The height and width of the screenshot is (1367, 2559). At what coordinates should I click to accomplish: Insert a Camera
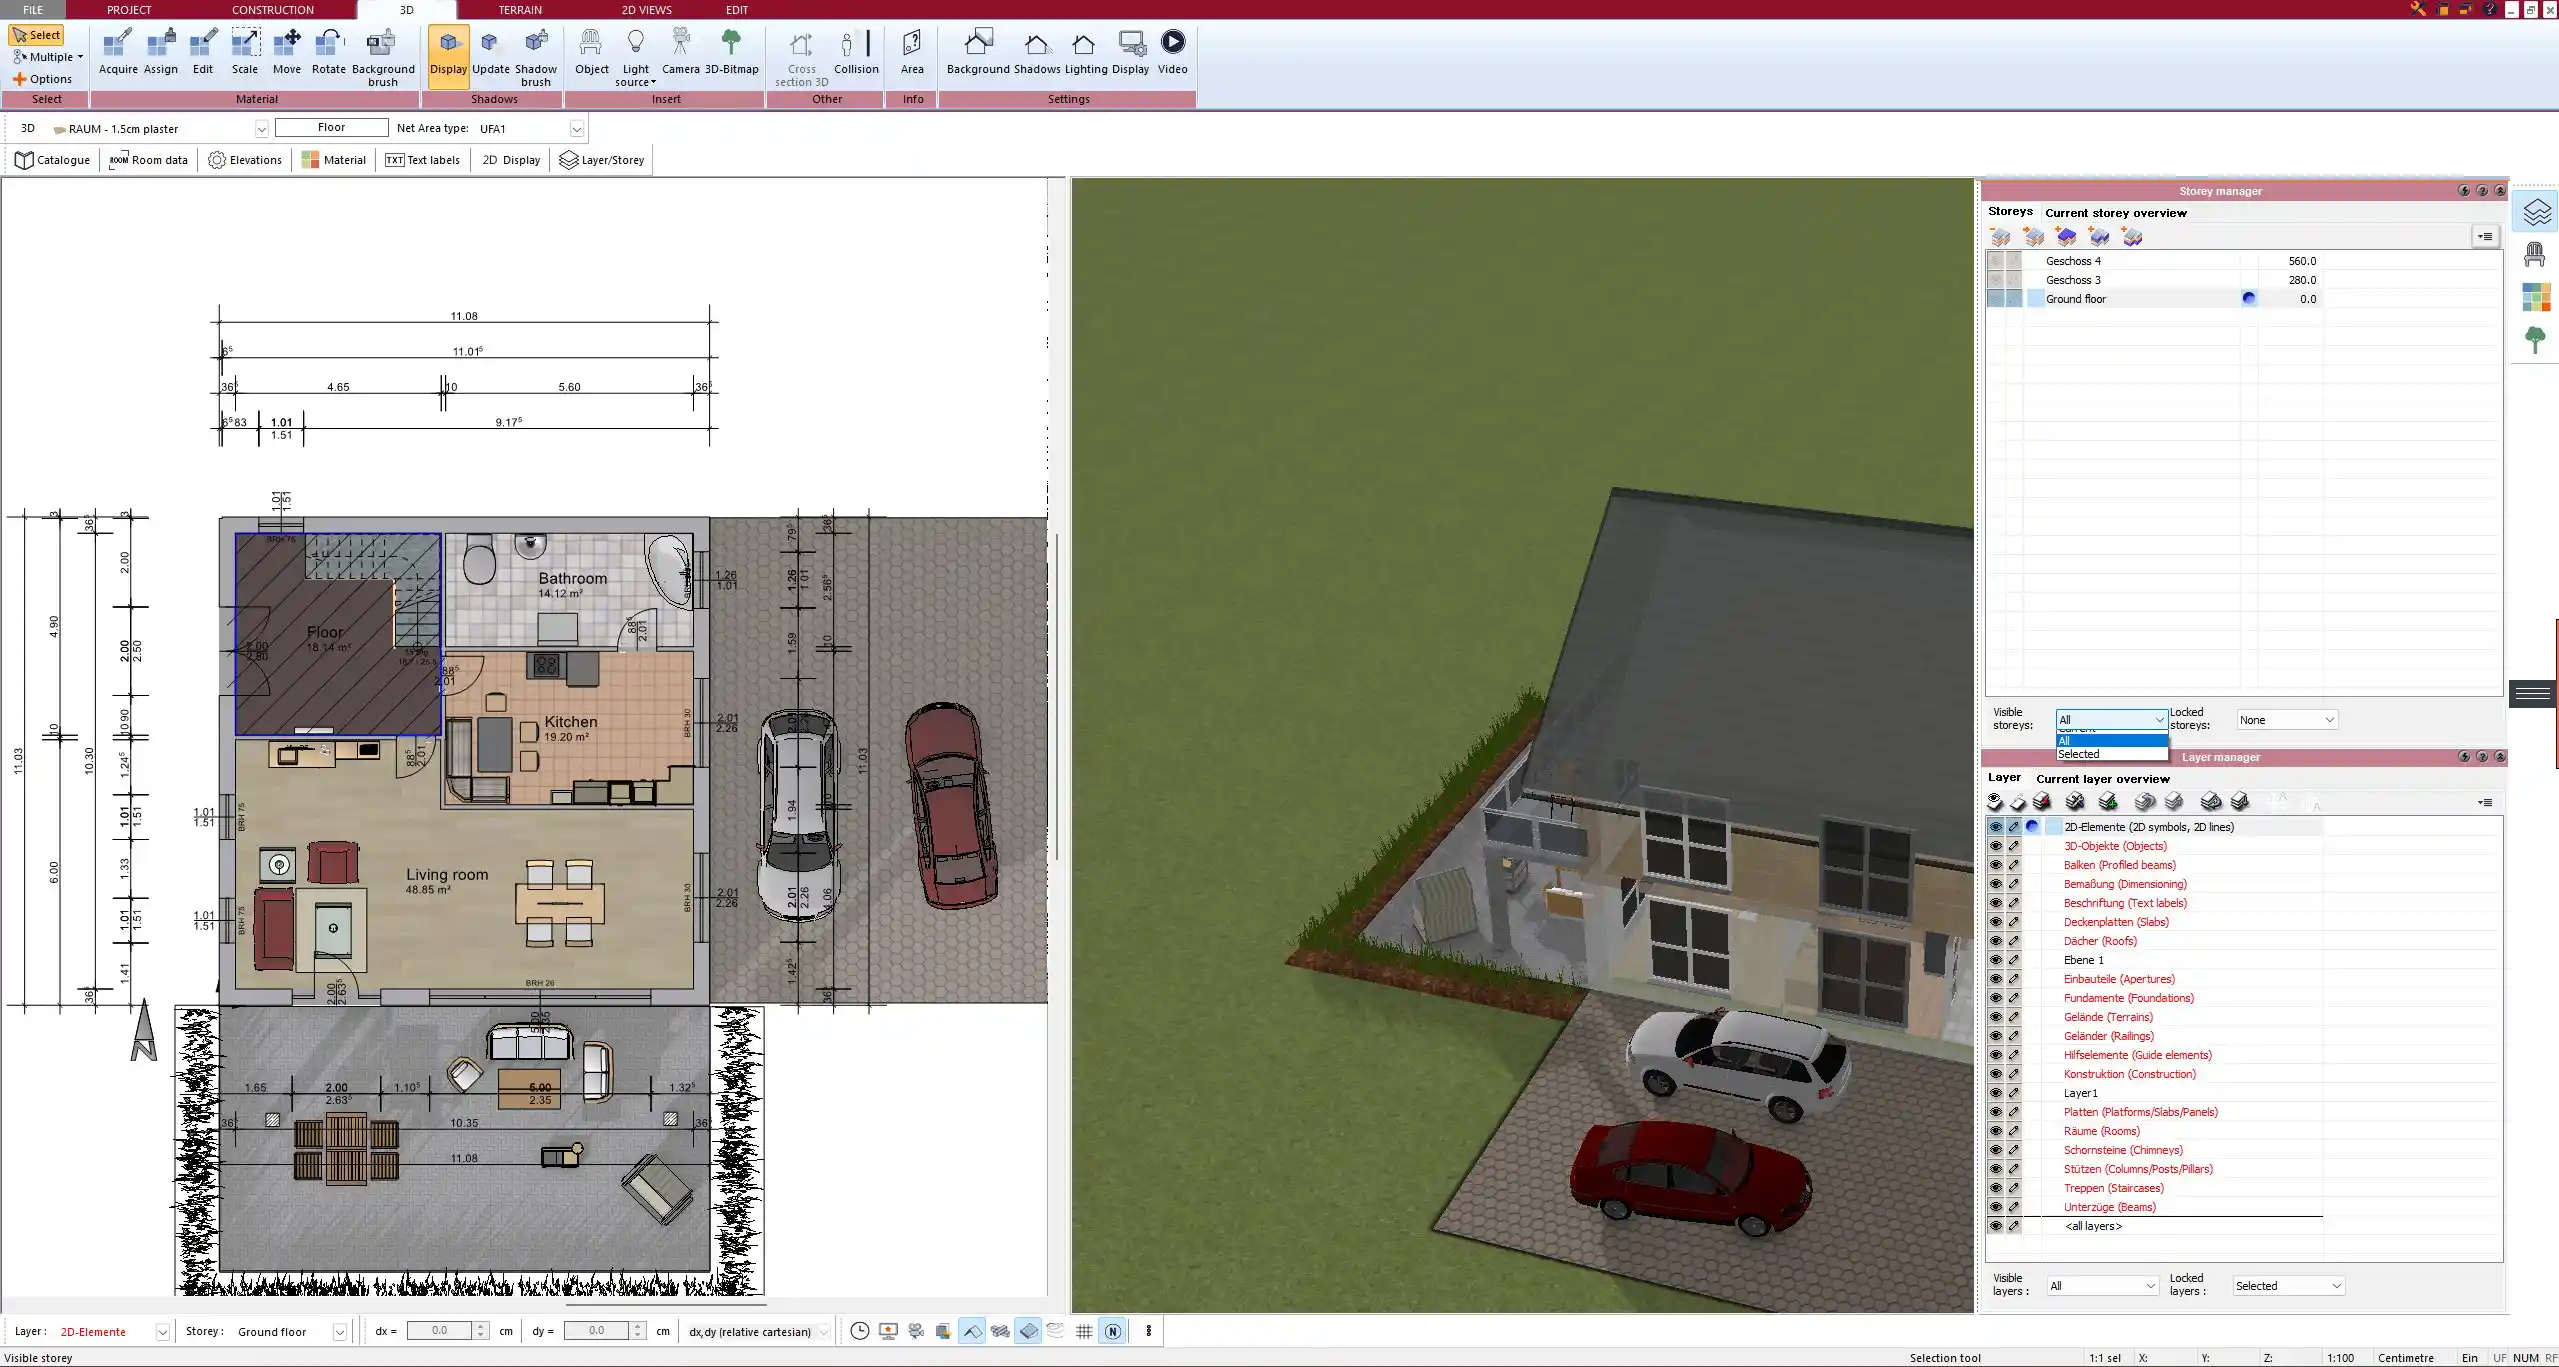click(x=681, y=53)
